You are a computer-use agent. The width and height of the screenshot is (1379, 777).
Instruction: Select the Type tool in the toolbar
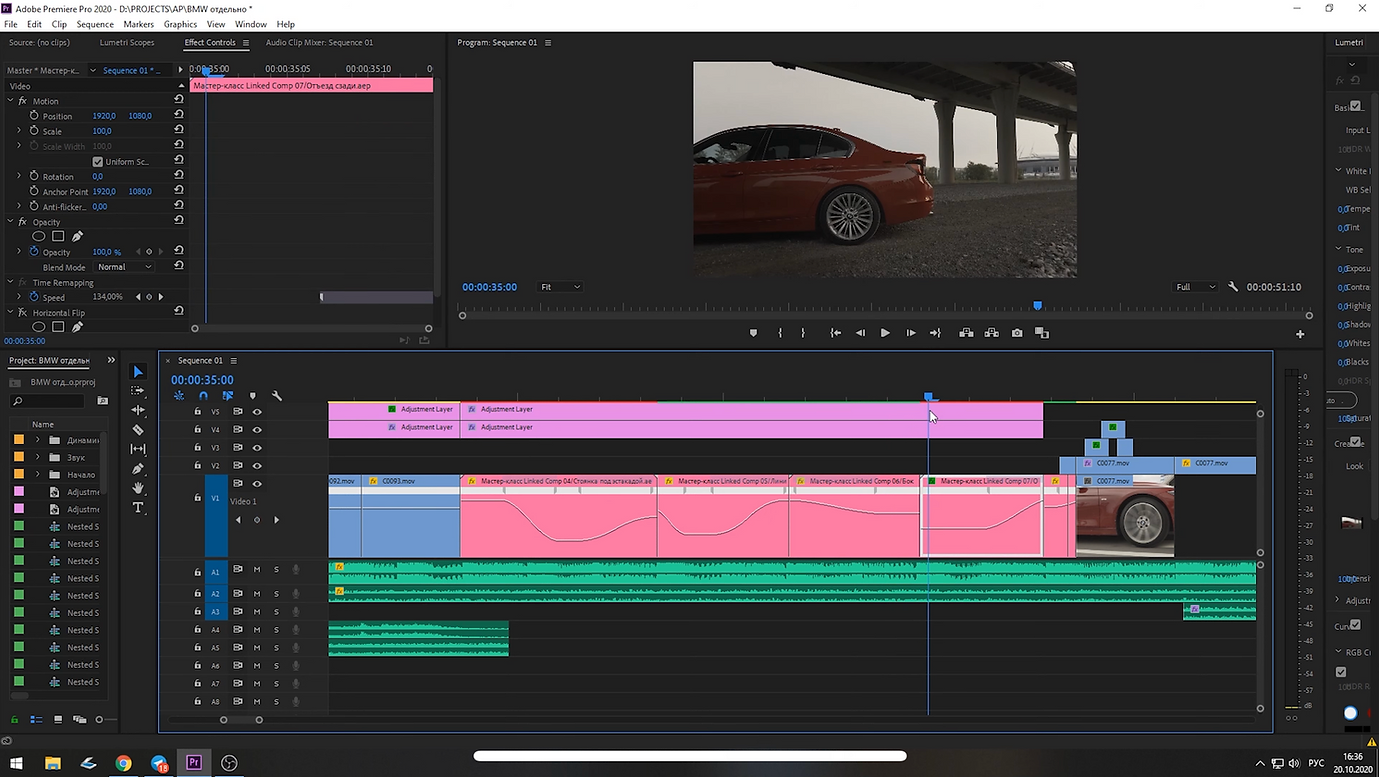click(138, 508)
